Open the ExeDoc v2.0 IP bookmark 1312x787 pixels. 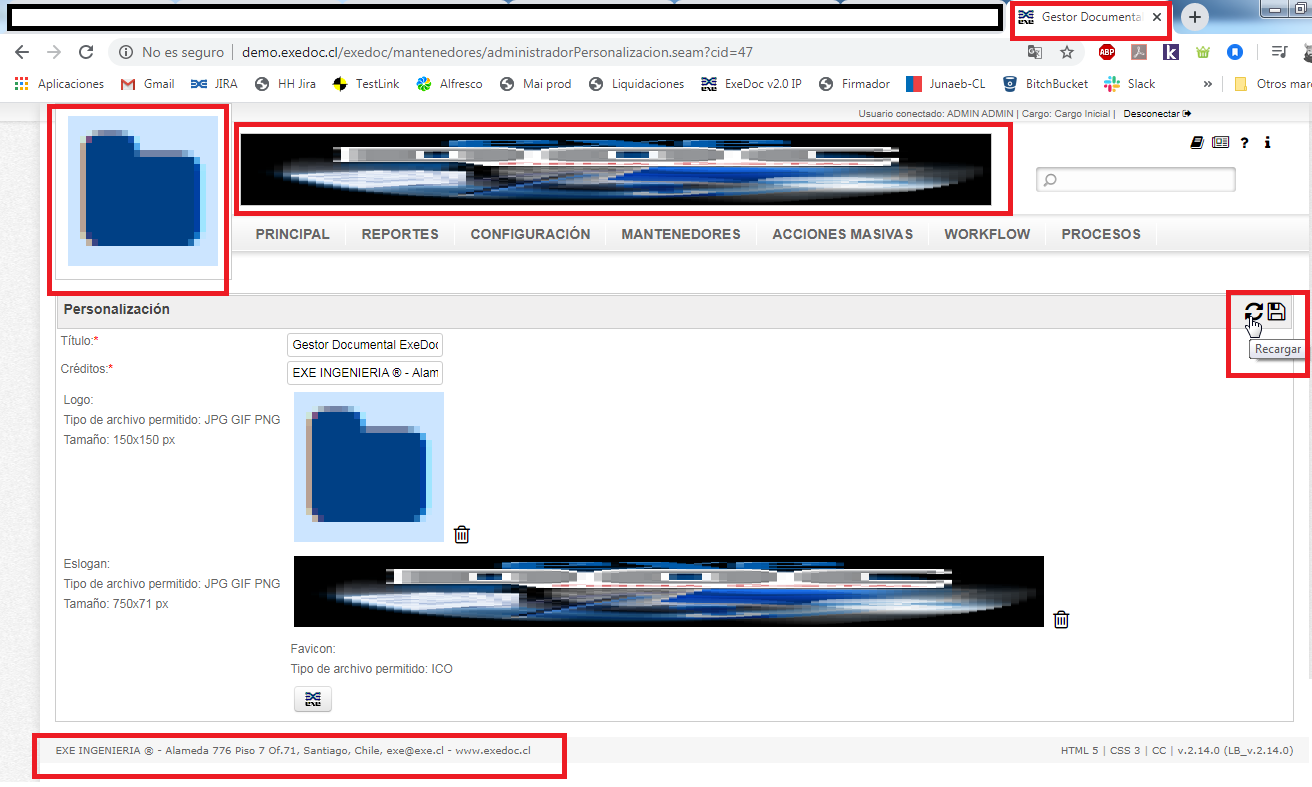click(751, 84)
